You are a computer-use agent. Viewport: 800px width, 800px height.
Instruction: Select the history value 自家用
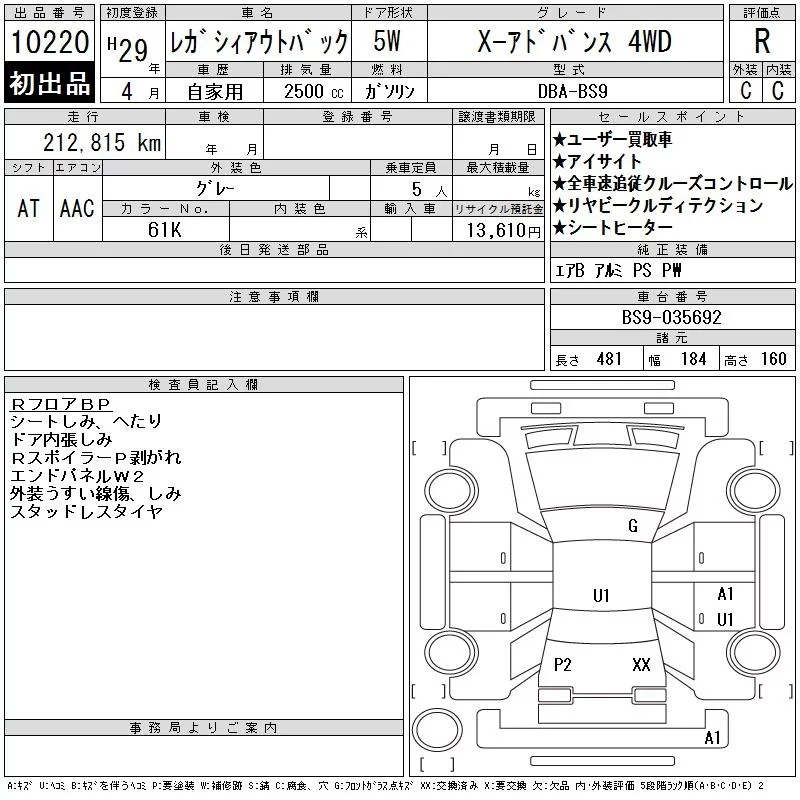pos(215,92)
